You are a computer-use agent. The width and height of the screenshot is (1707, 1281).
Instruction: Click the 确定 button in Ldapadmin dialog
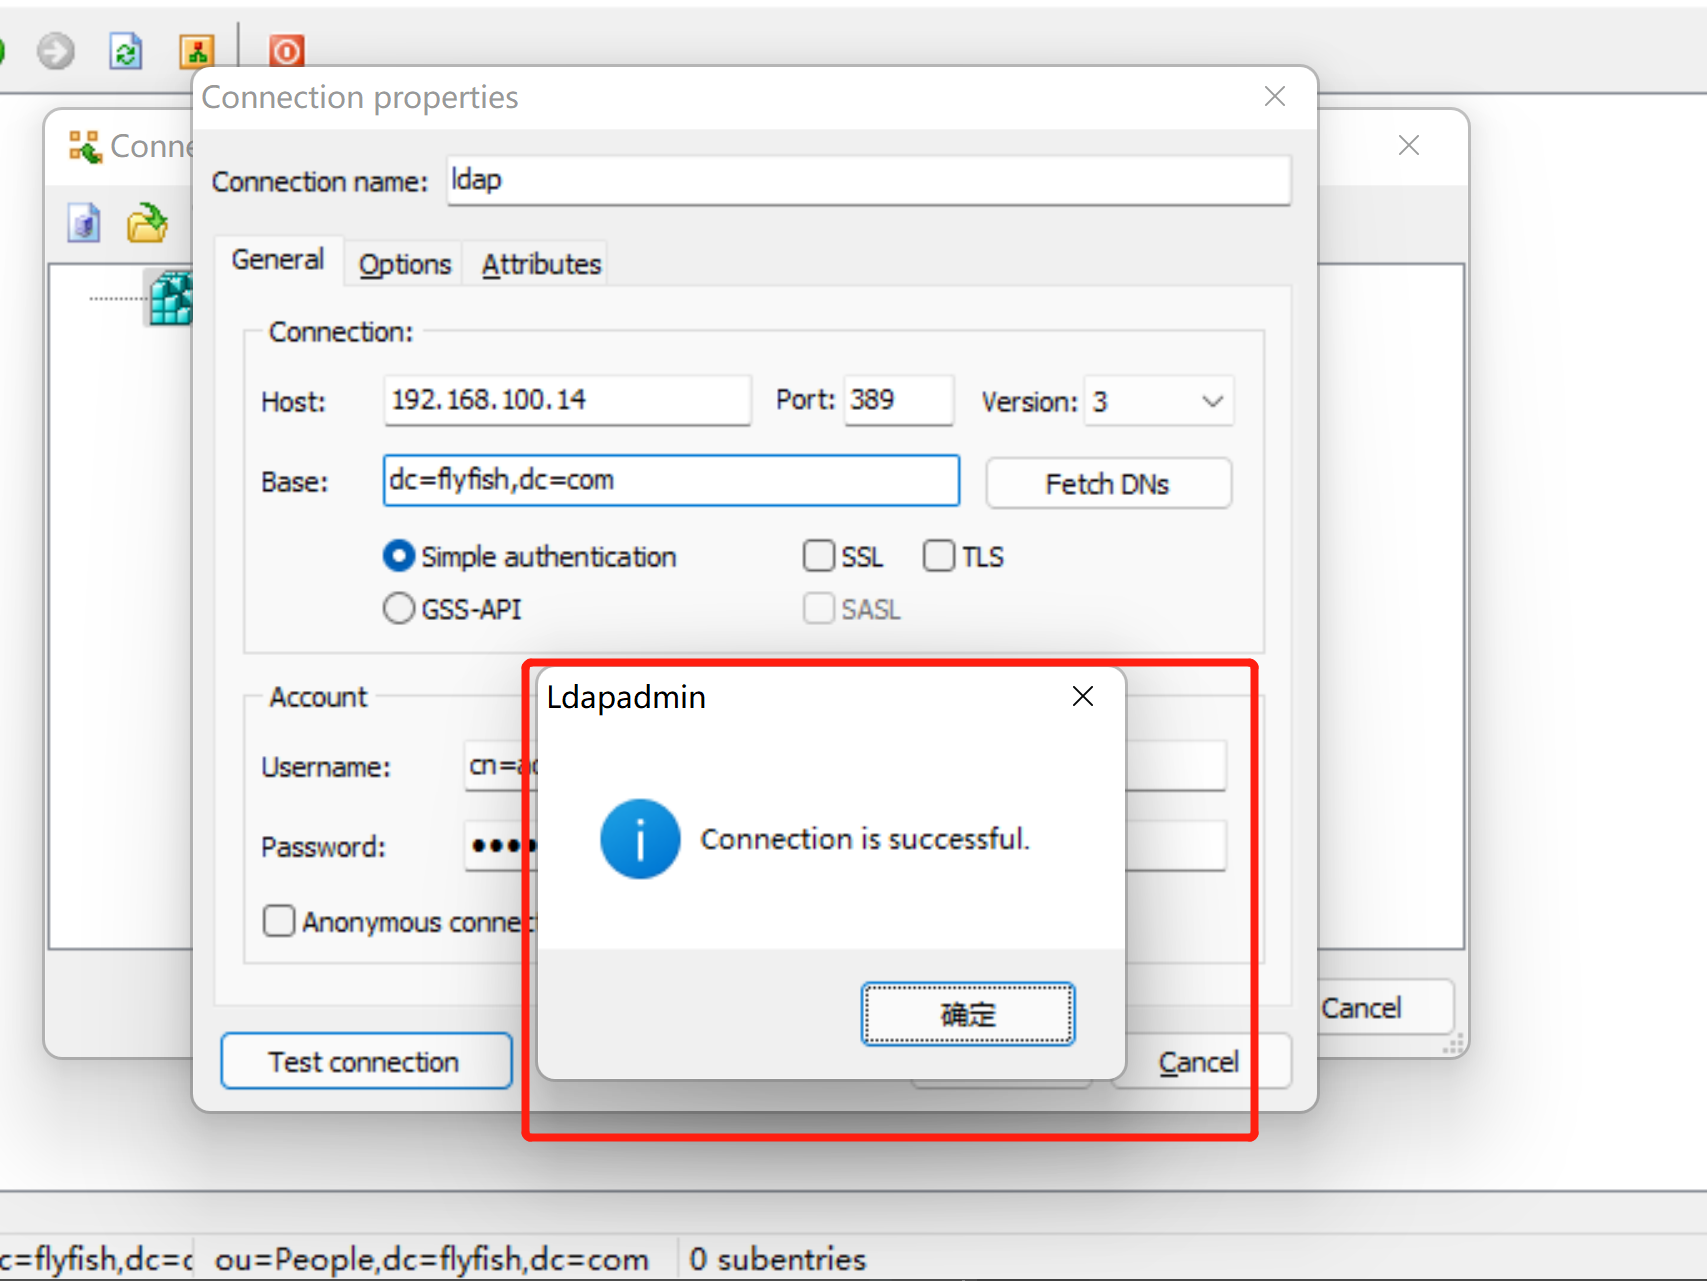click(x=968, y=1014)
